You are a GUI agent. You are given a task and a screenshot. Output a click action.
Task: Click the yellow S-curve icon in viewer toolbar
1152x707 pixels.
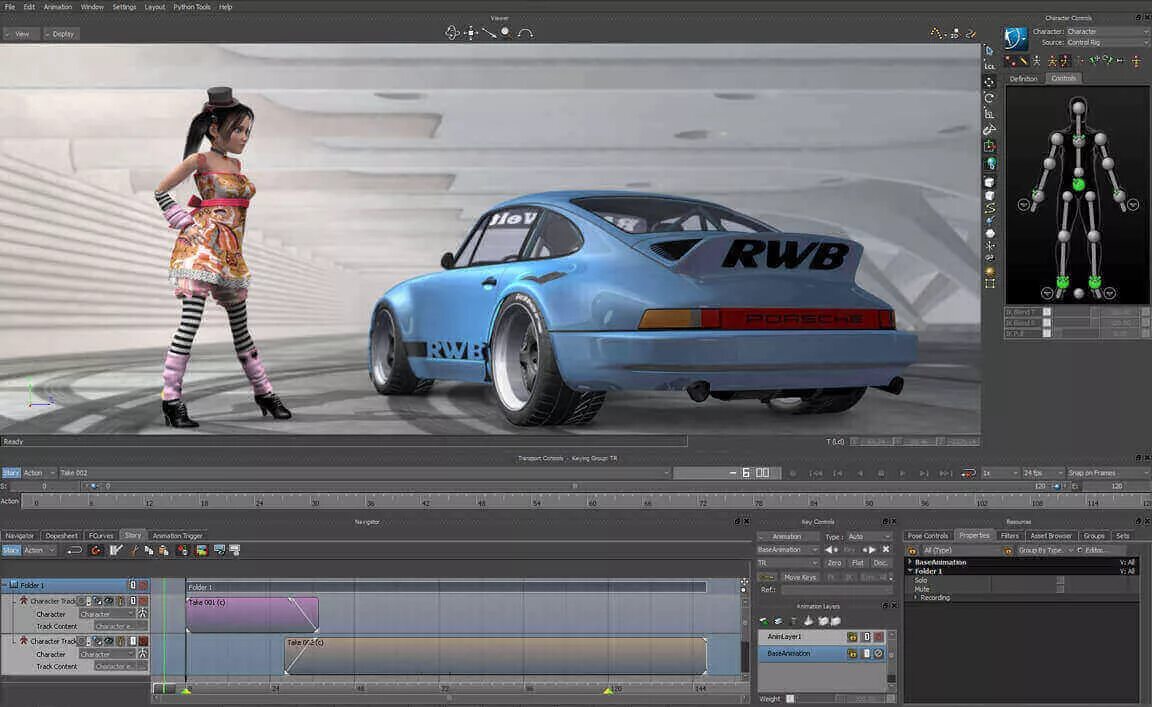(990, 209)
